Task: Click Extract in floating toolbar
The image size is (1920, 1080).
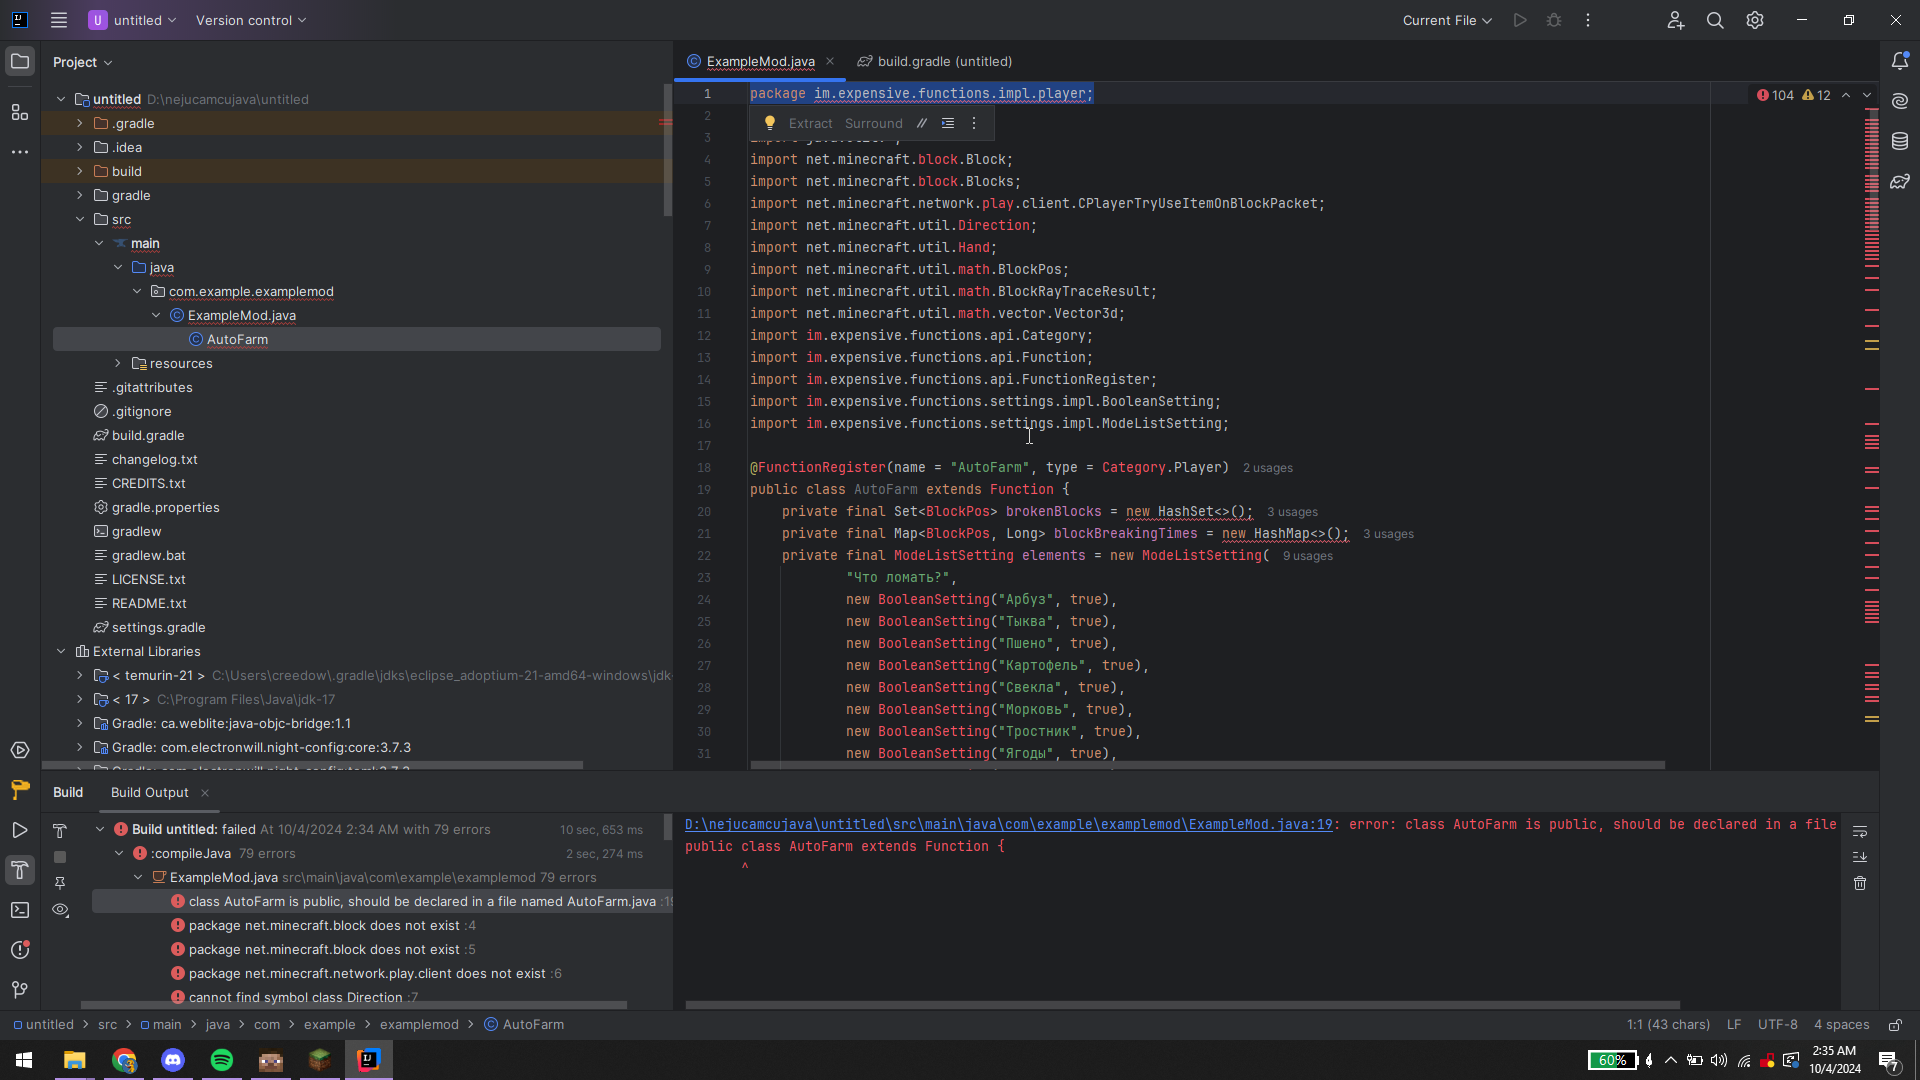Action: (x=810, y=123)
